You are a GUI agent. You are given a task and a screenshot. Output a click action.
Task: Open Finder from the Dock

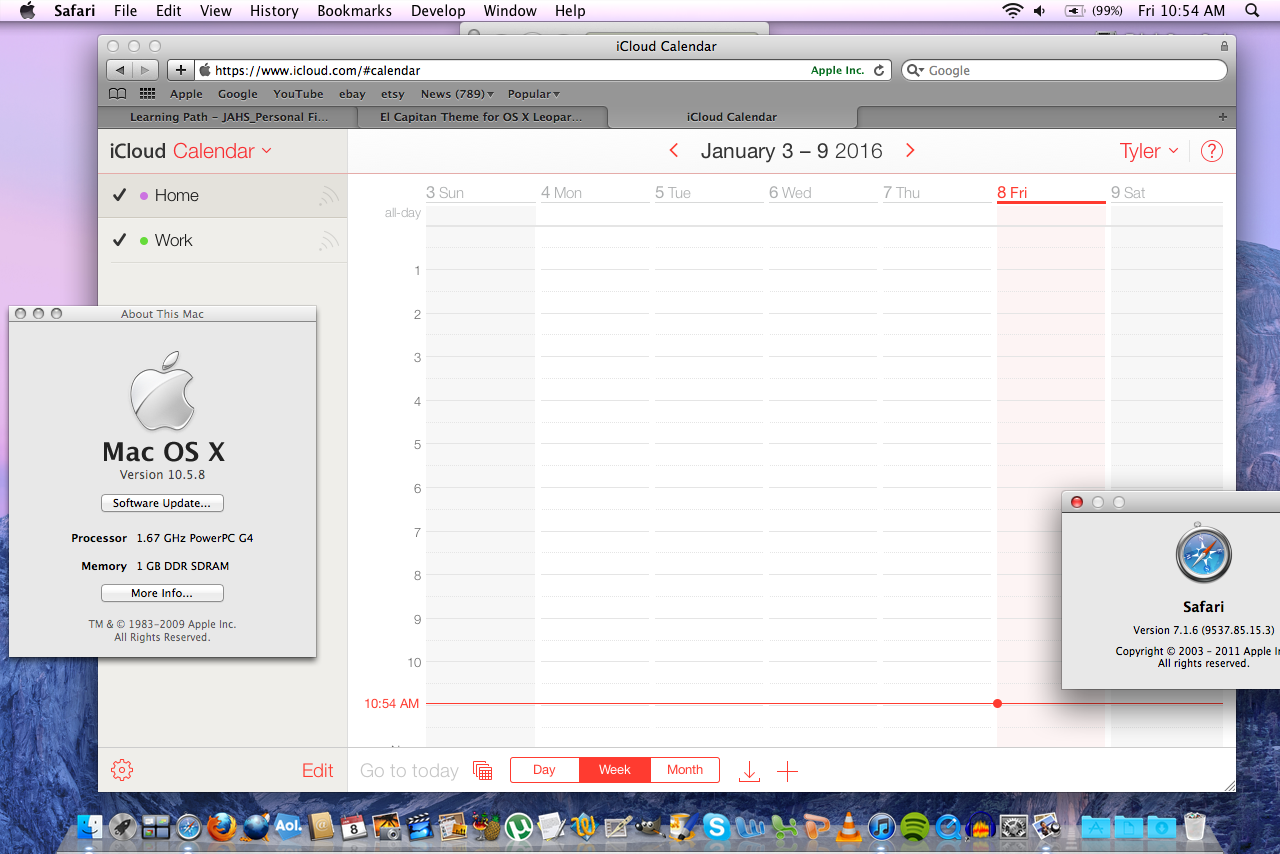point(91,826)
